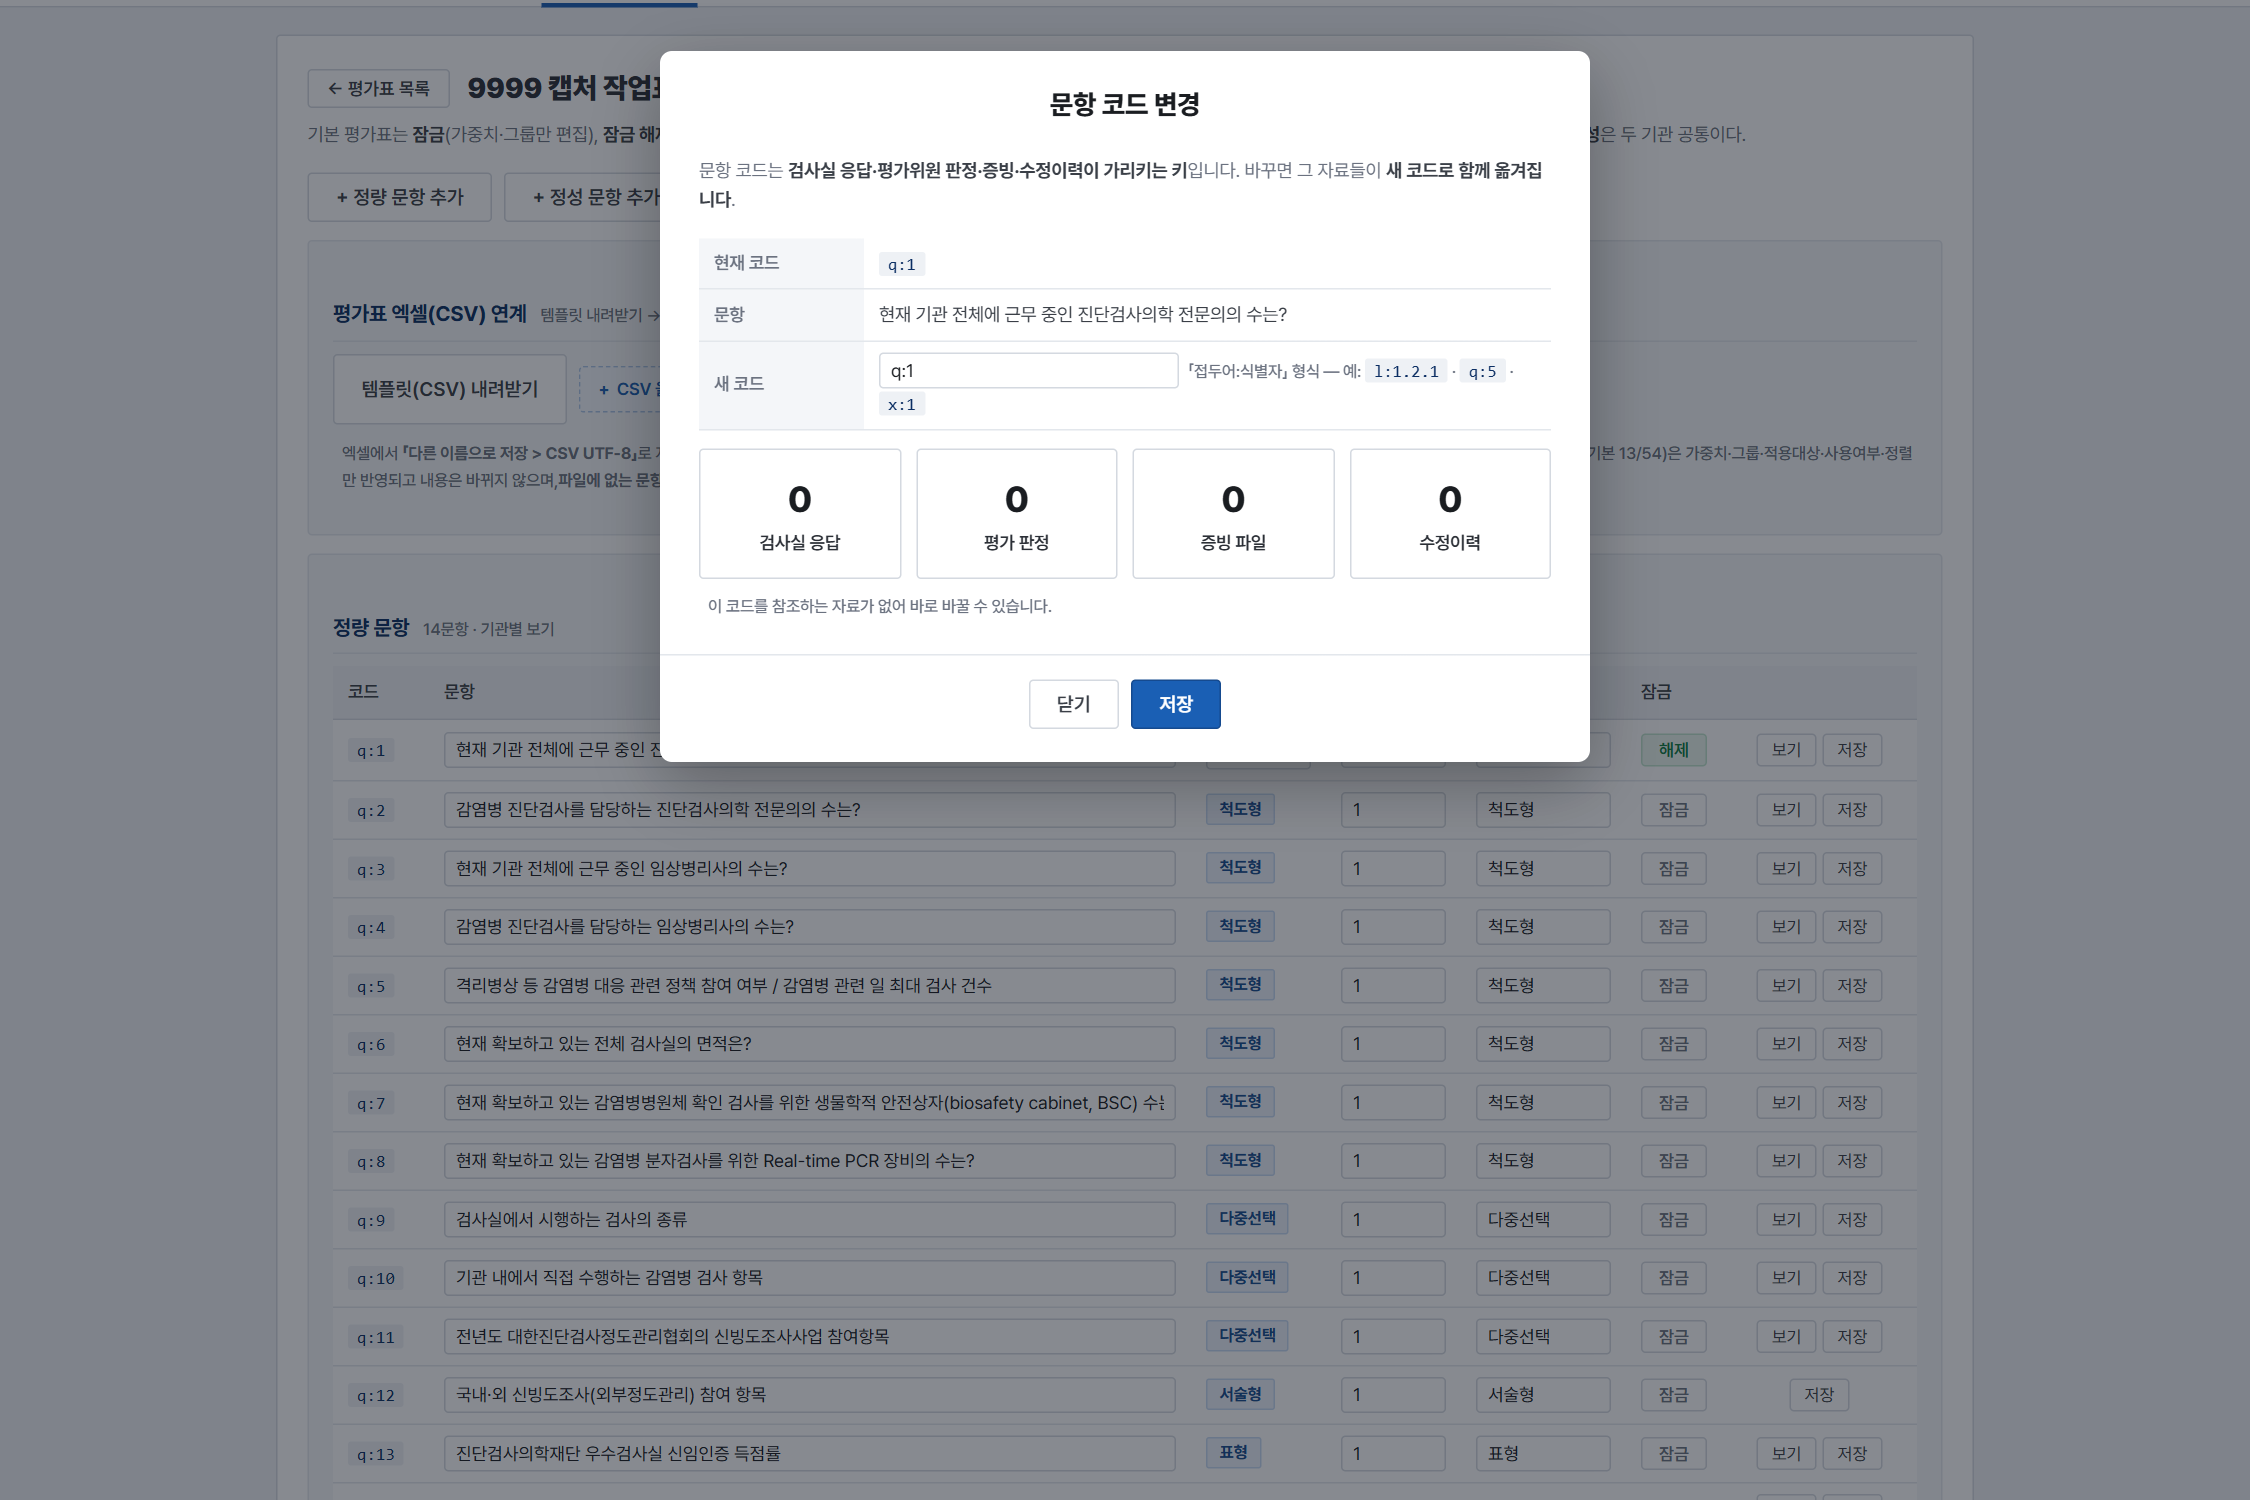Click 템플릿(CSV) 내려받기 button
The height and width of the screenshot is (1500, 2250).
coord(450,389)
